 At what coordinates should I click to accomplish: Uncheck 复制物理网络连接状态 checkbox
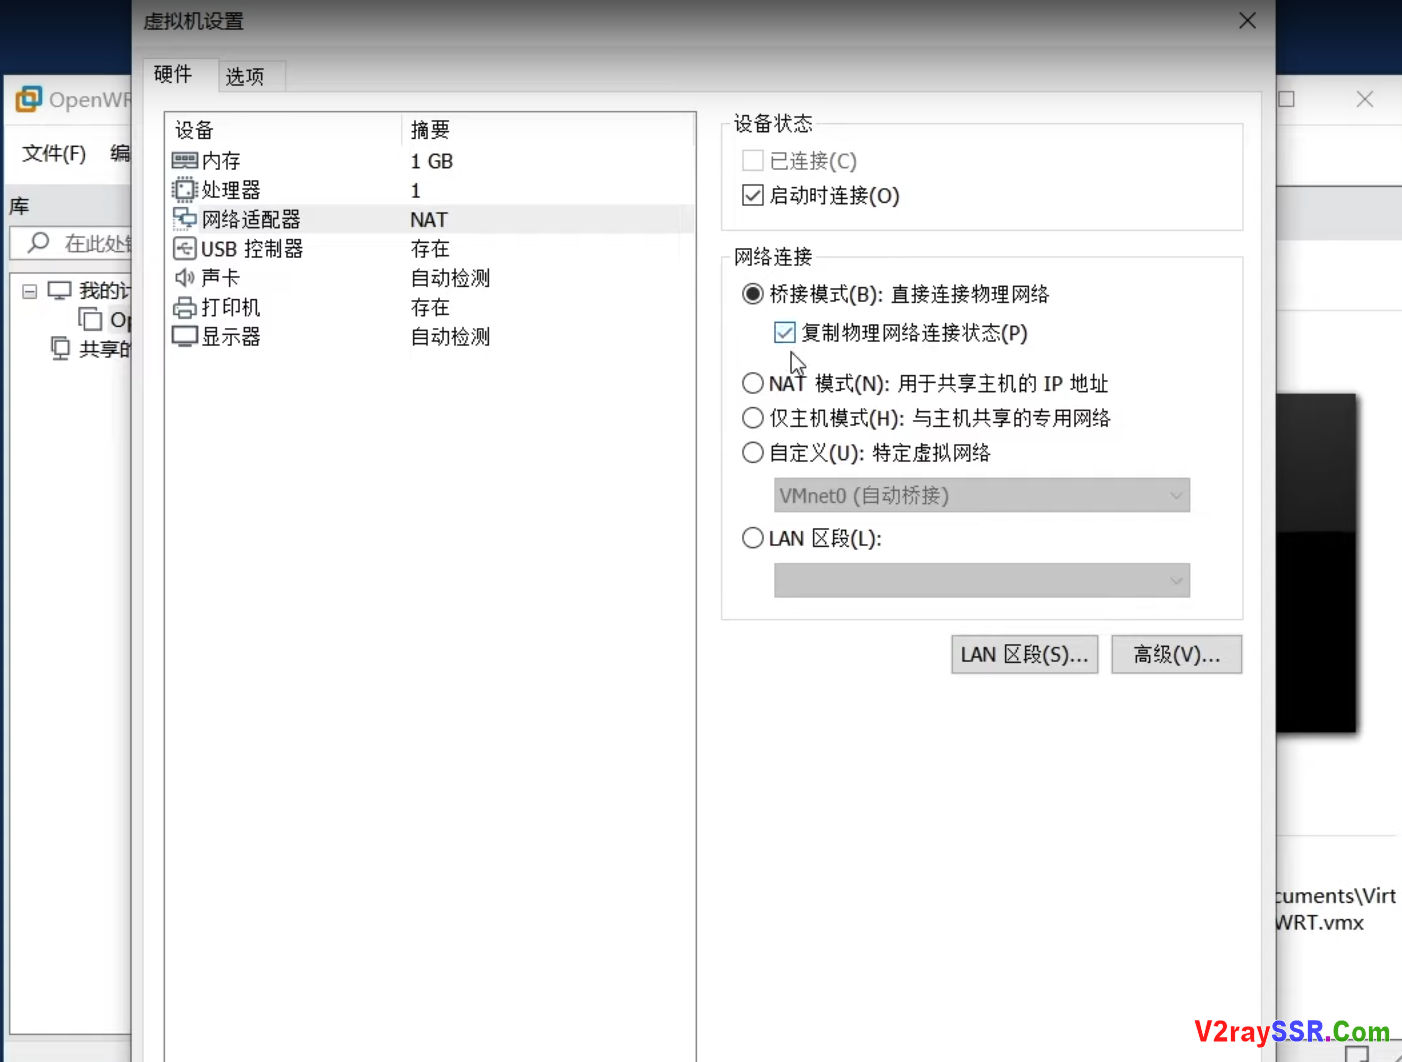coord(784,332)
